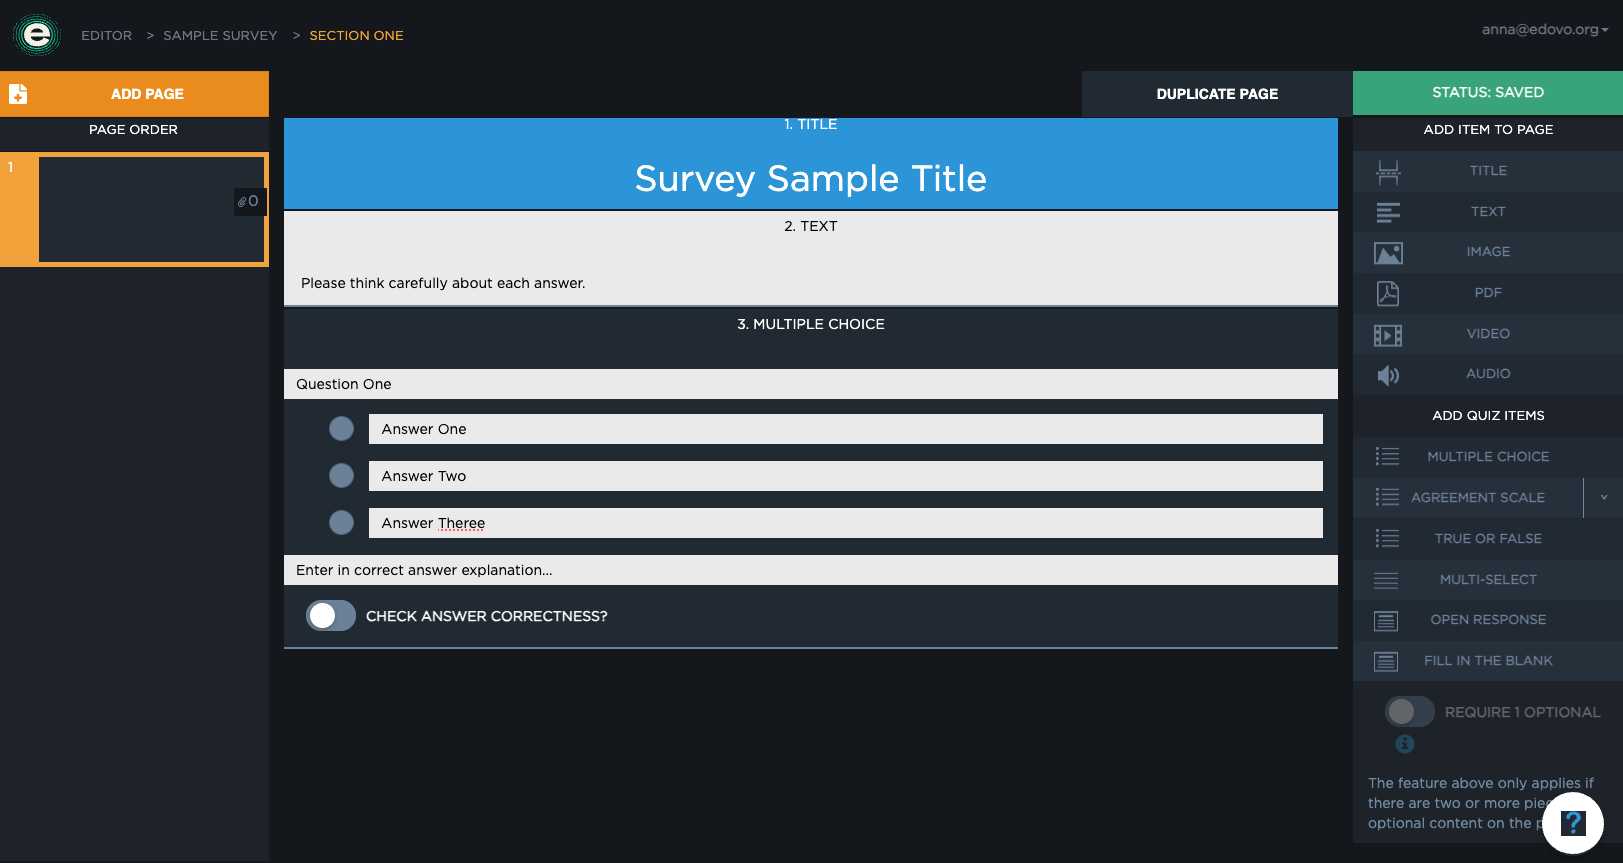This screenshot has height=863, width=1623.
Task: Add a PDF item to page
Action: [x=1487, y=293]
